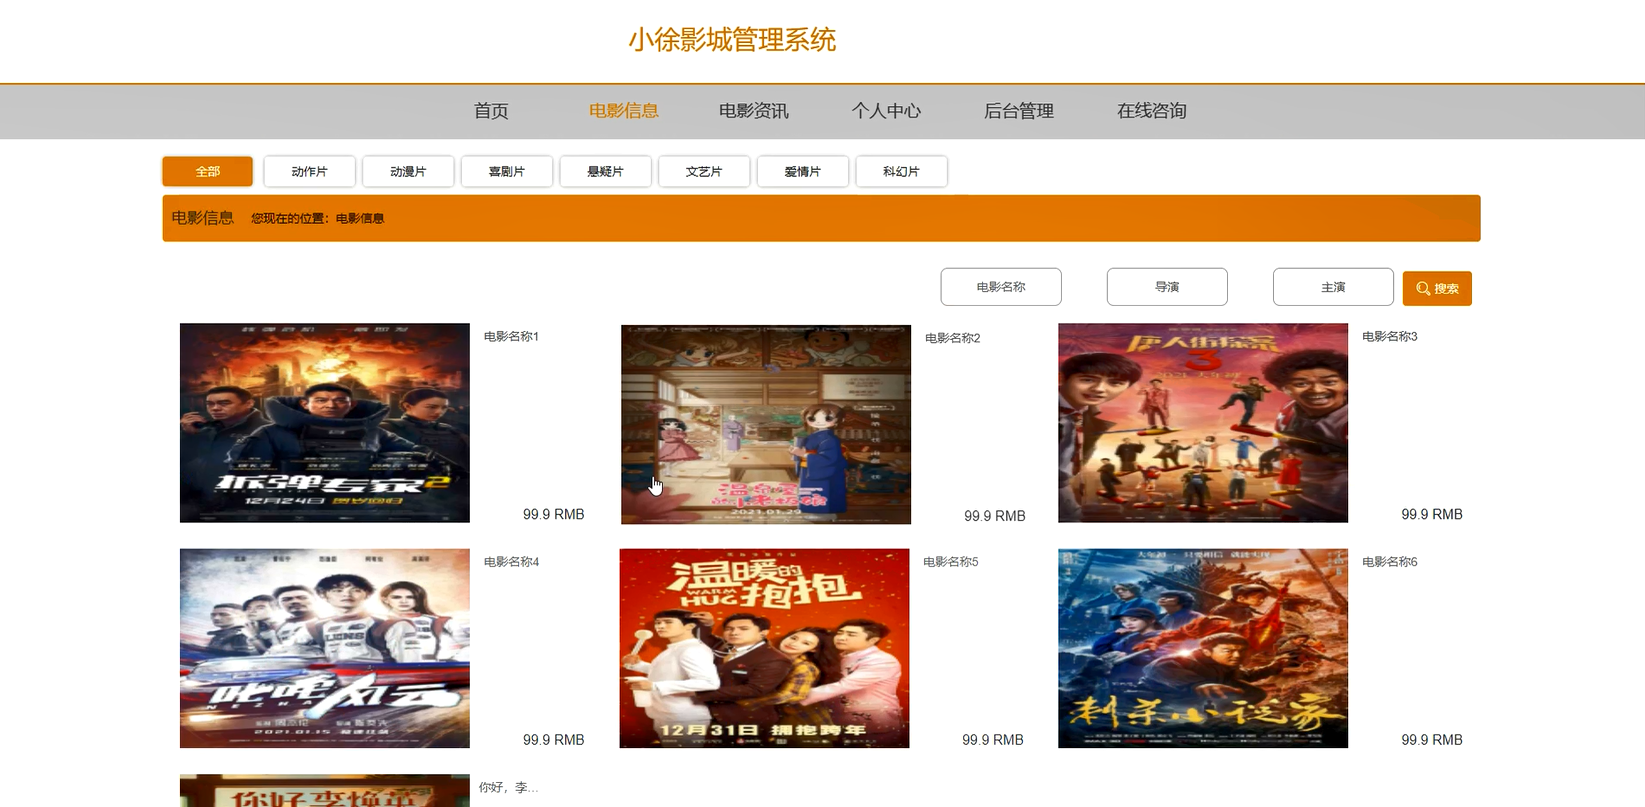Screen dimensions: 1645x807
Task: Select the 全部 category filter
Action: point(207,171)
